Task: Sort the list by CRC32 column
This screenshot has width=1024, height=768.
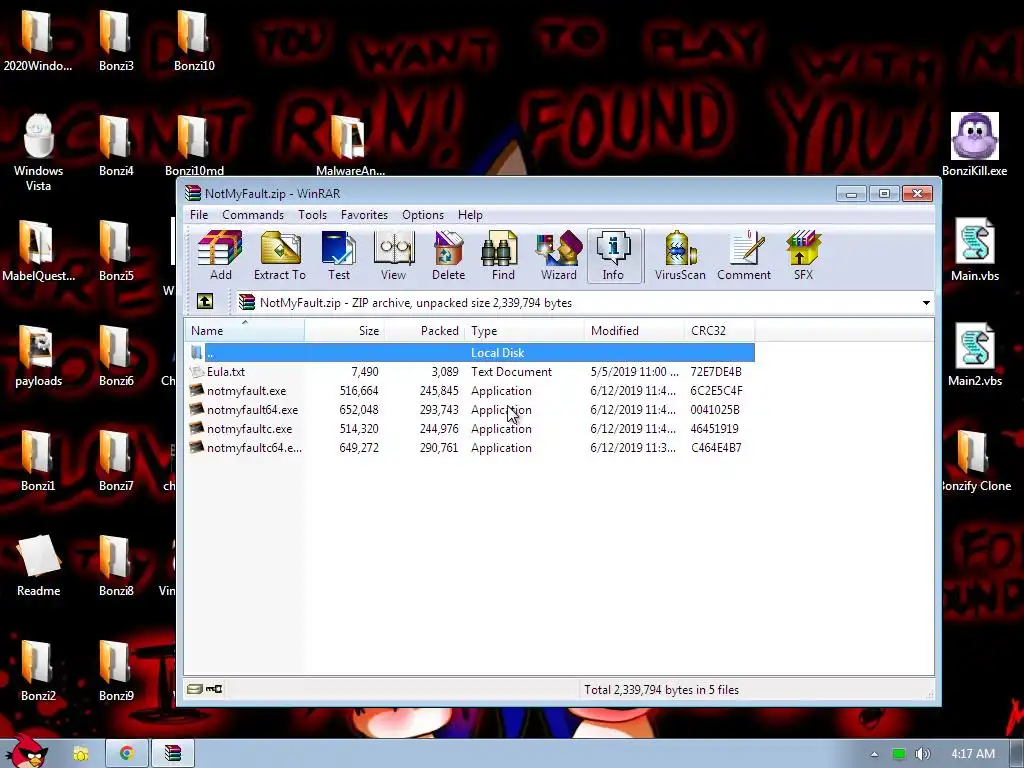Action: tap(720, 330)
